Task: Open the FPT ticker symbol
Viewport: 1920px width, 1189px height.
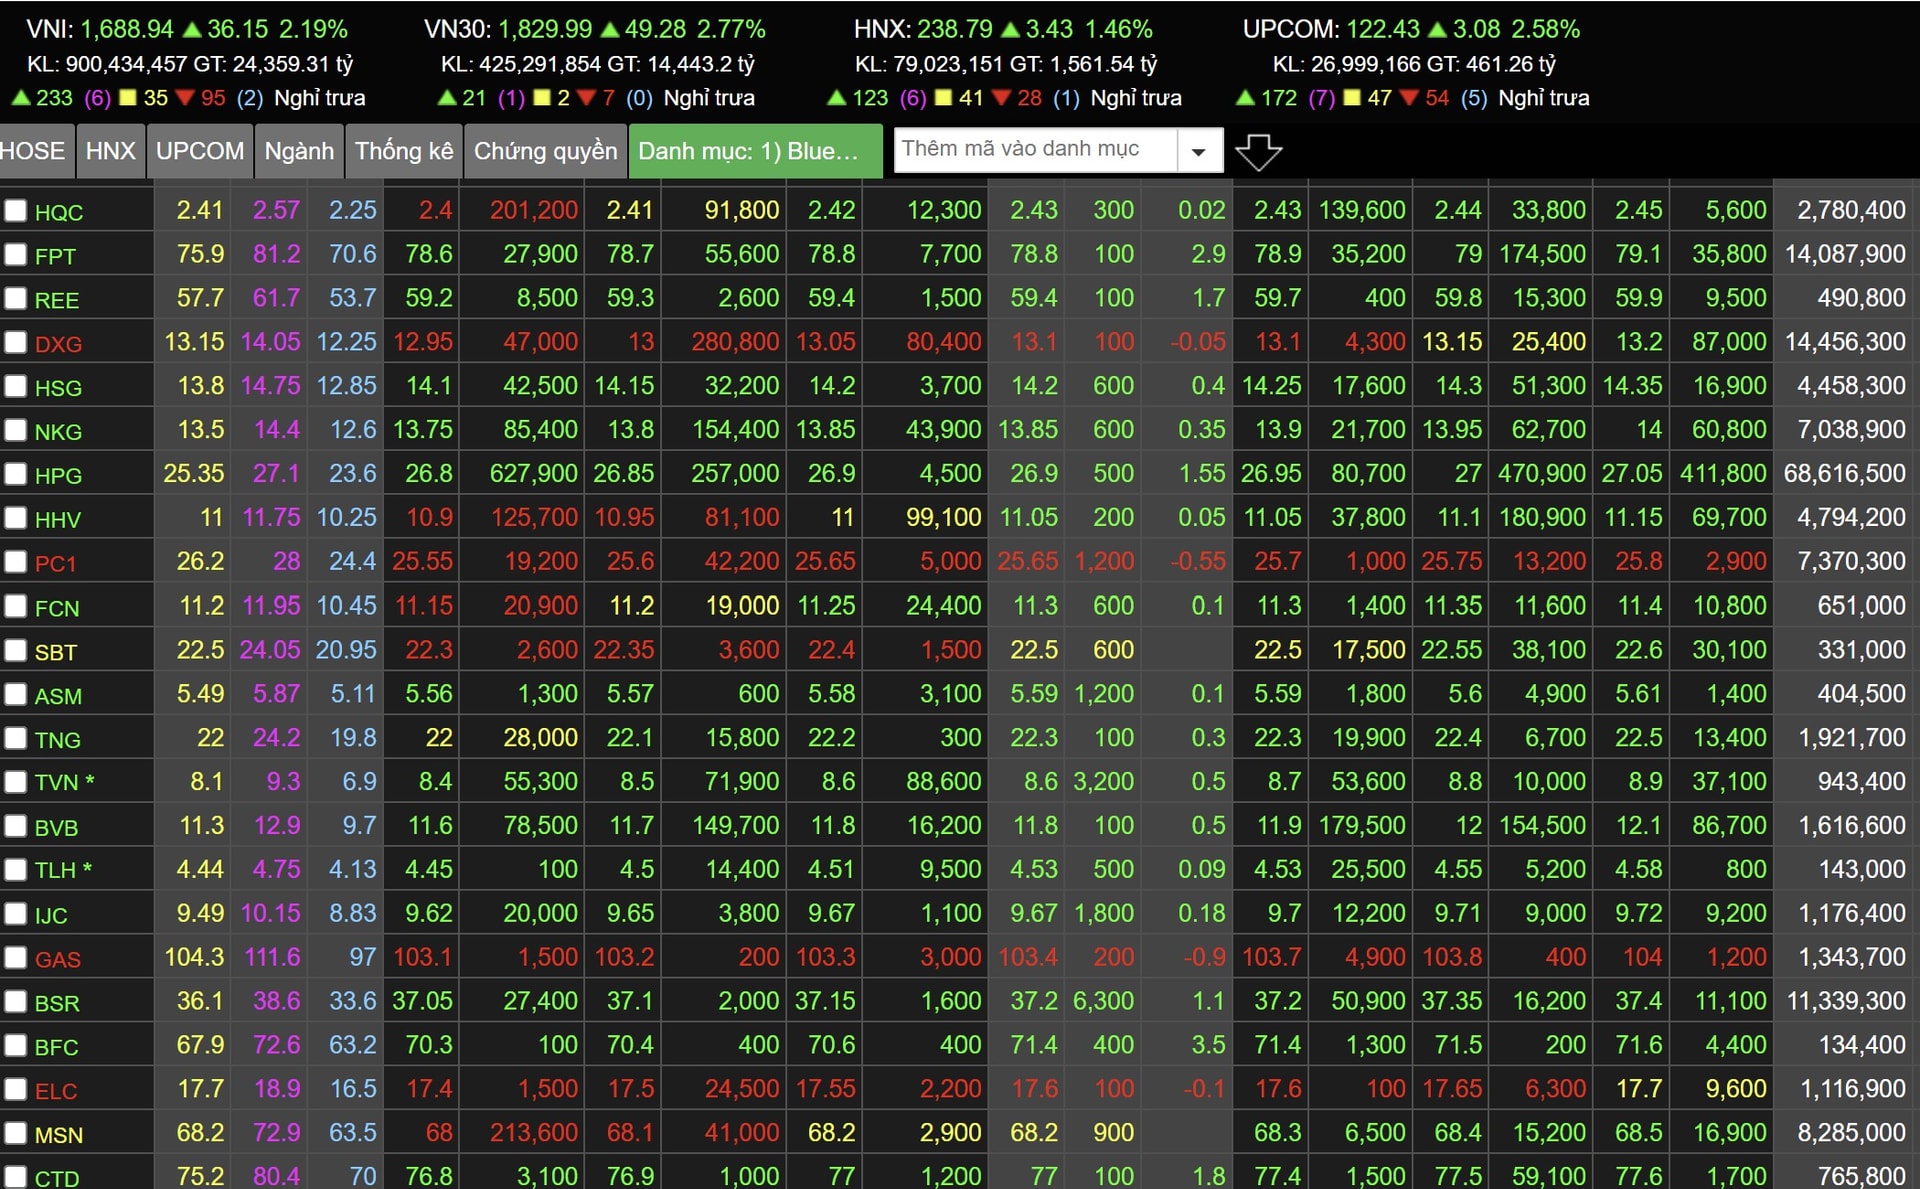Action: [55, 256]
